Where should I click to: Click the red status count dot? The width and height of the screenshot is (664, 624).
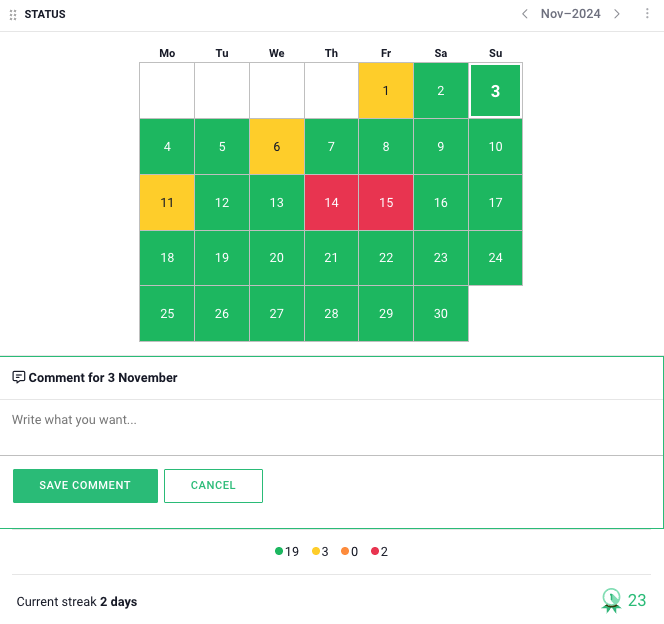(375, 551)
